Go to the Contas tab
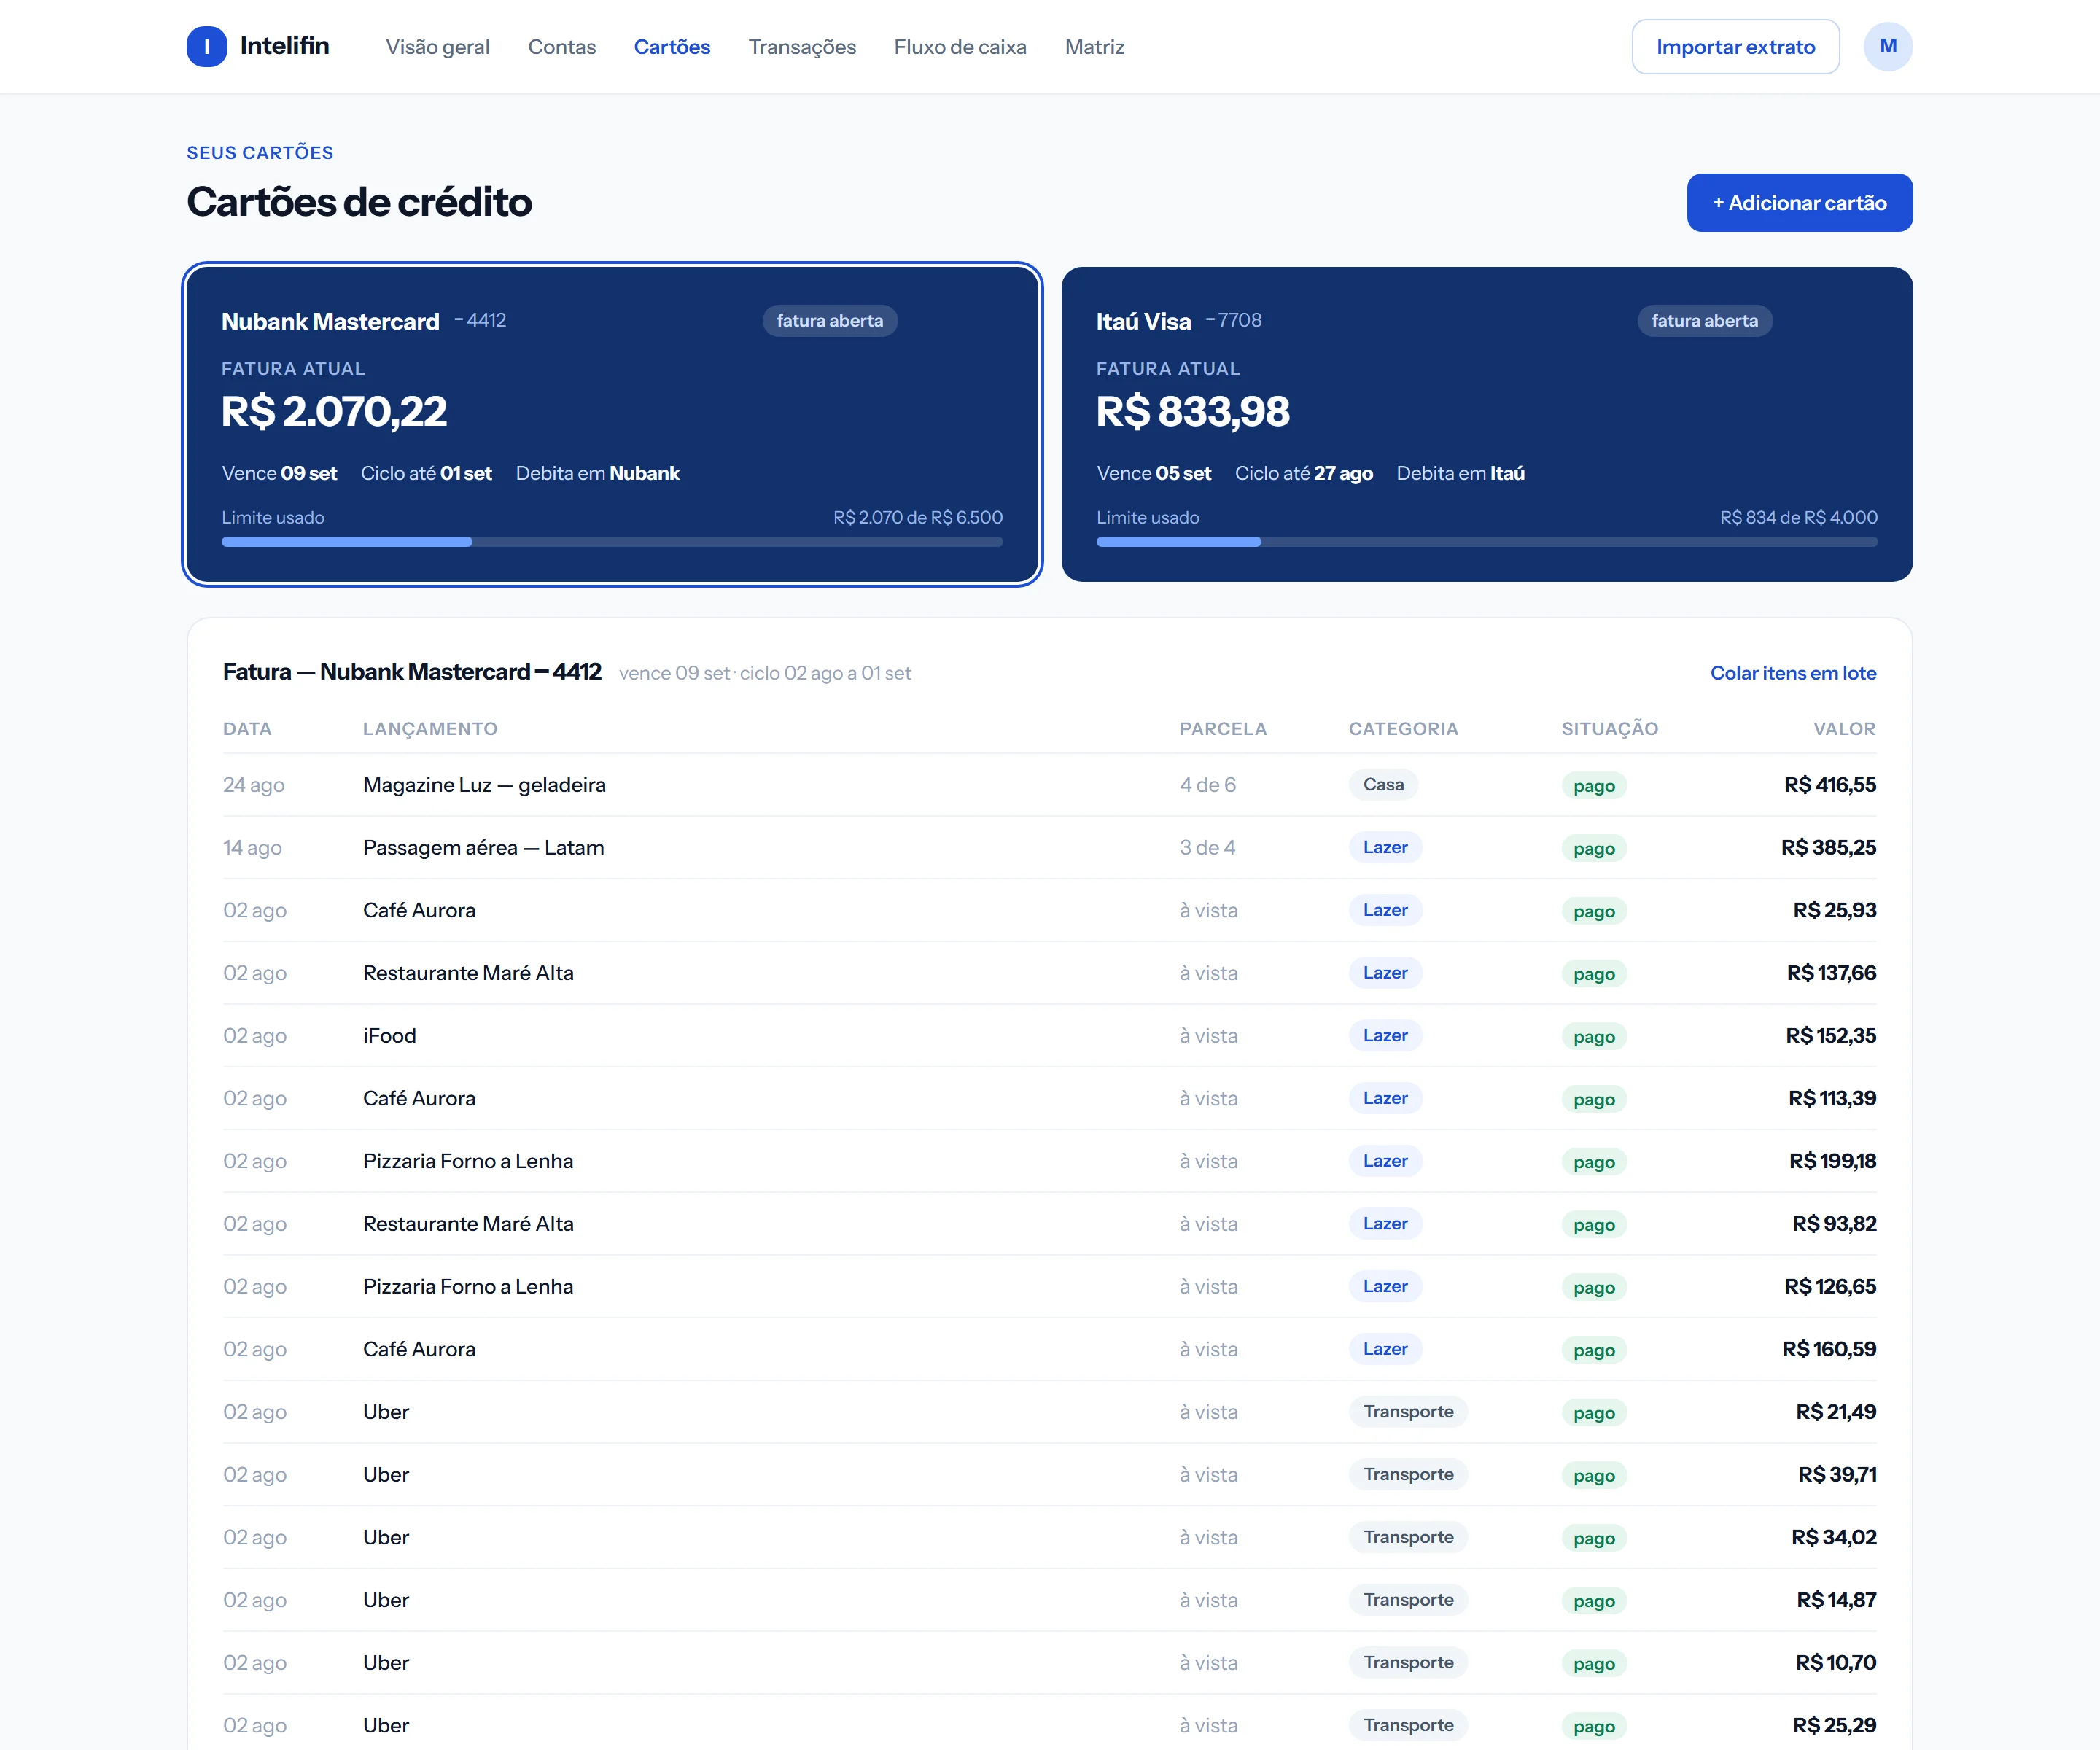 pyautogui.click(x=562, y=47)
